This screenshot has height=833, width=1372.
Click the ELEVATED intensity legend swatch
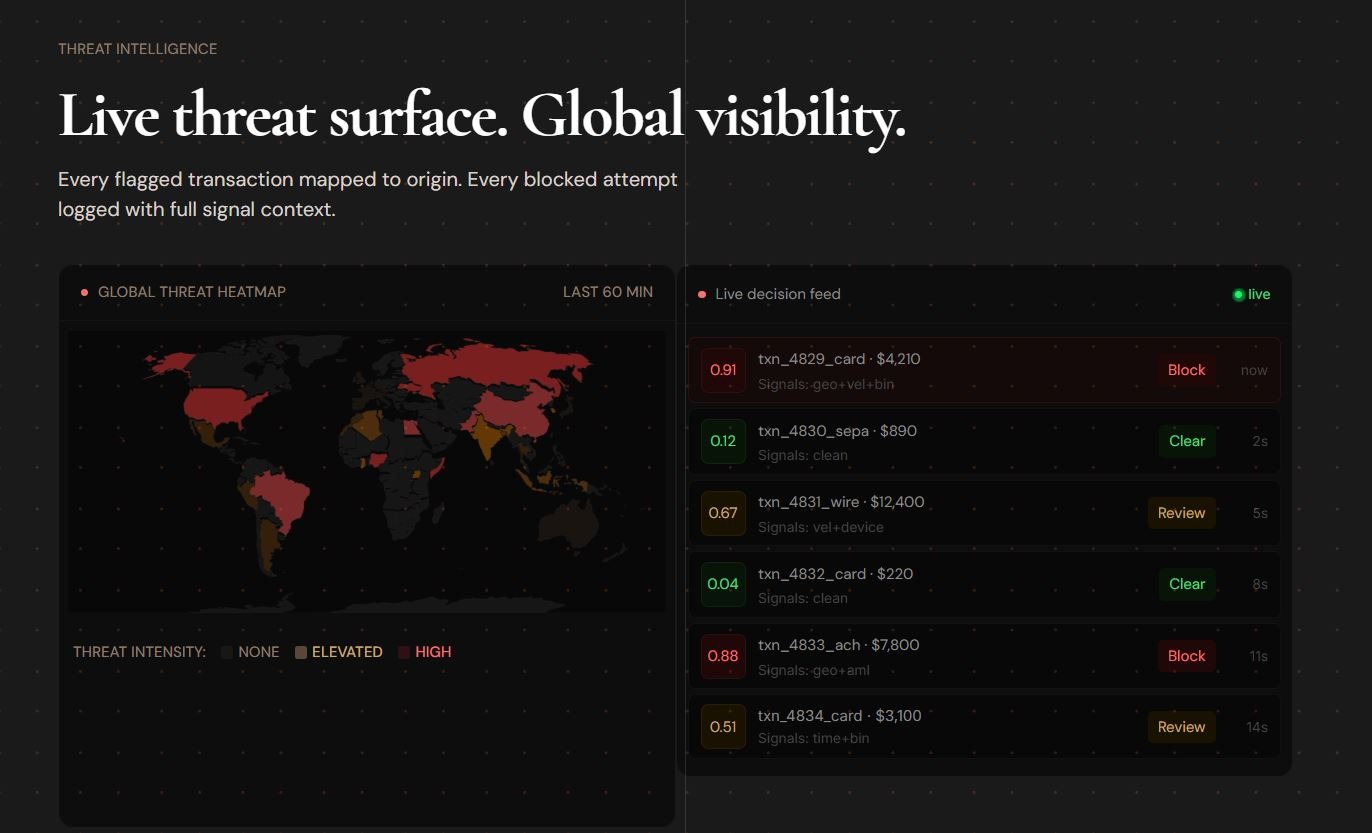301,652
